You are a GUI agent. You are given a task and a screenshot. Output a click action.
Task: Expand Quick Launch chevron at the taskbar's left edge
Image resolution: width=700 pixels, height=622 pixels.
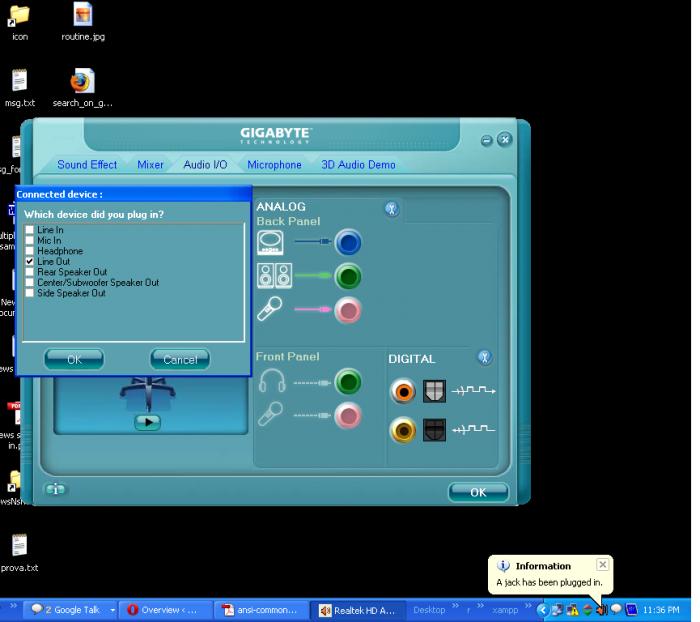tap(13, 606)
